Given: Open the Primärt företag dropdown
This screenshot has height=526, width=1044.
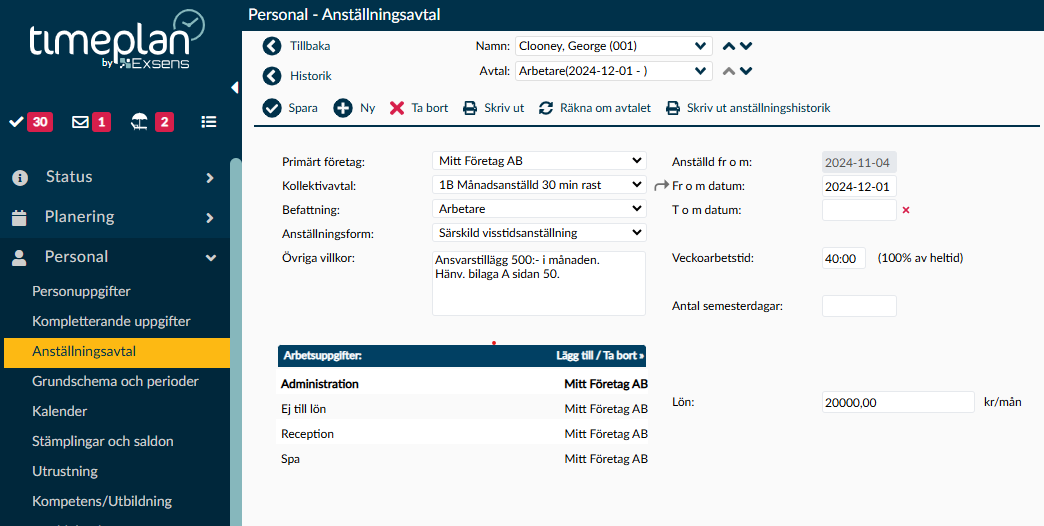Looking at the screenshot, I should [x=539, y=160].
